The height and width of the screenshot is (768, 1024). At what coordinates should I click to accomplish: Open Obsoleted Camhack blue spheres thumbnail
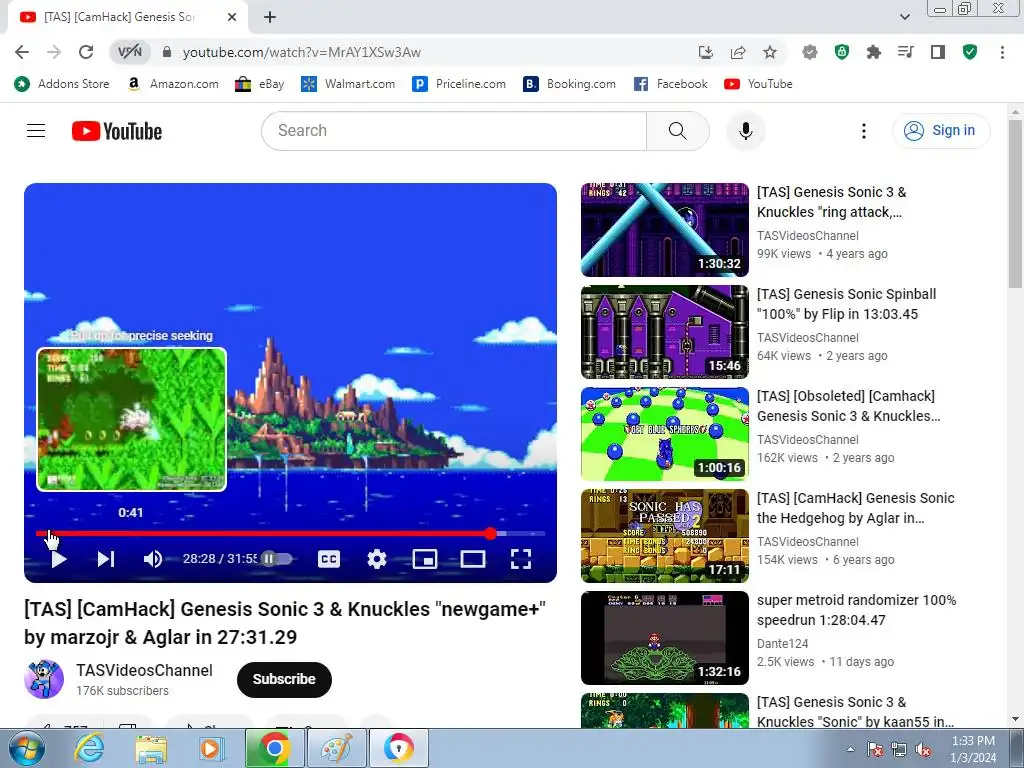(665, 434)
